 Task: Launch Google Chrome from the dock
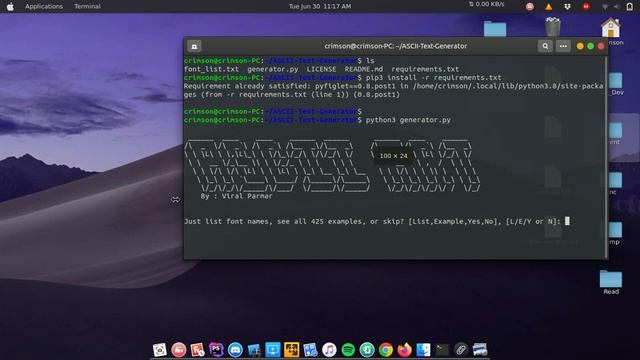click(386, 350)
